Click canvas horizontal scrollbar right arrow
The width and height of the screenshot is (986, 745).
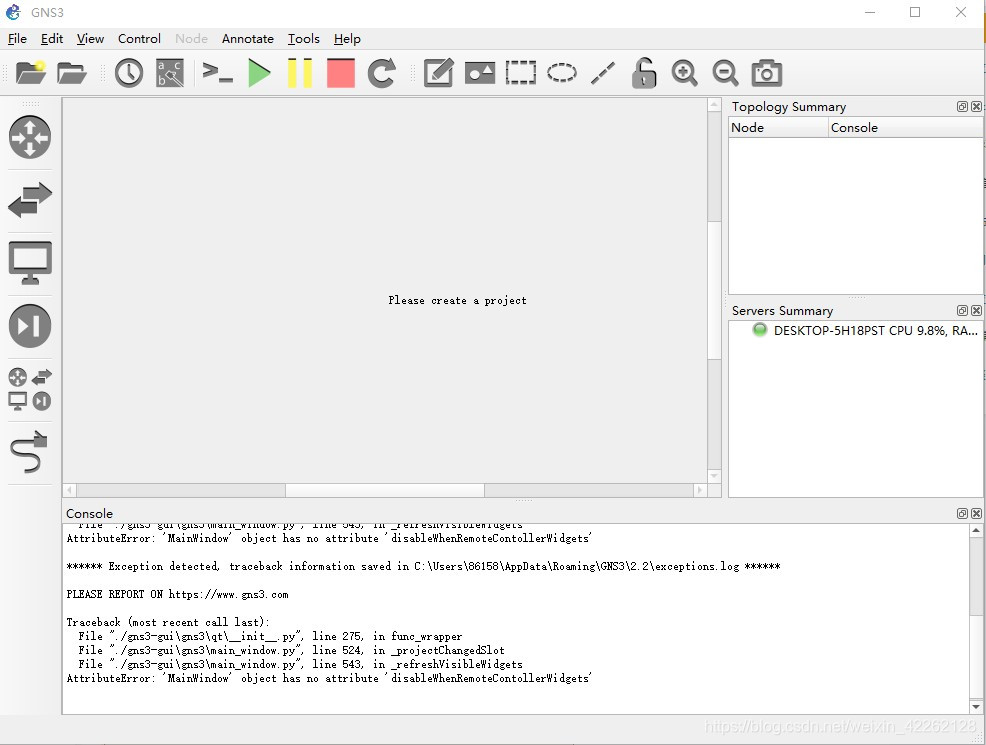click(700, 490)
